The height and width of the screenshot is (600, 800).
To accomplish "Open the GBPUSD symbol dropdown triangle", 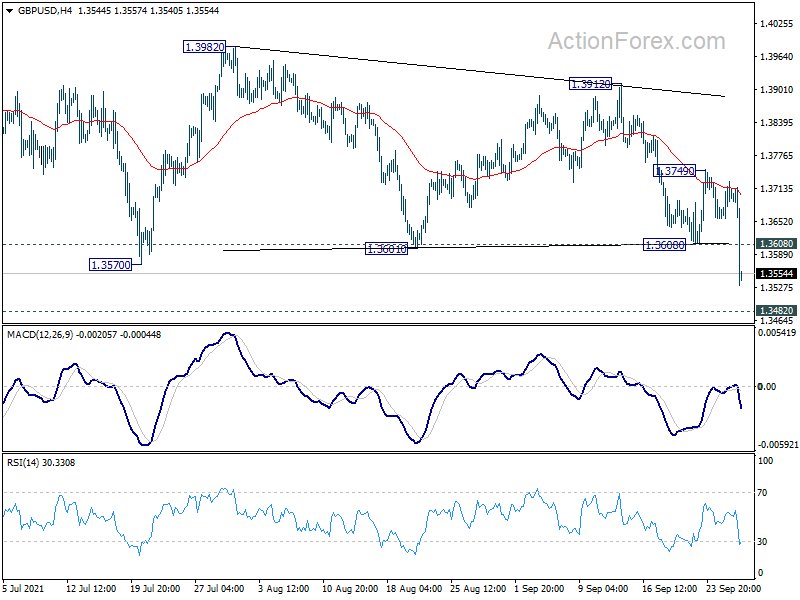I will (10, 11).
